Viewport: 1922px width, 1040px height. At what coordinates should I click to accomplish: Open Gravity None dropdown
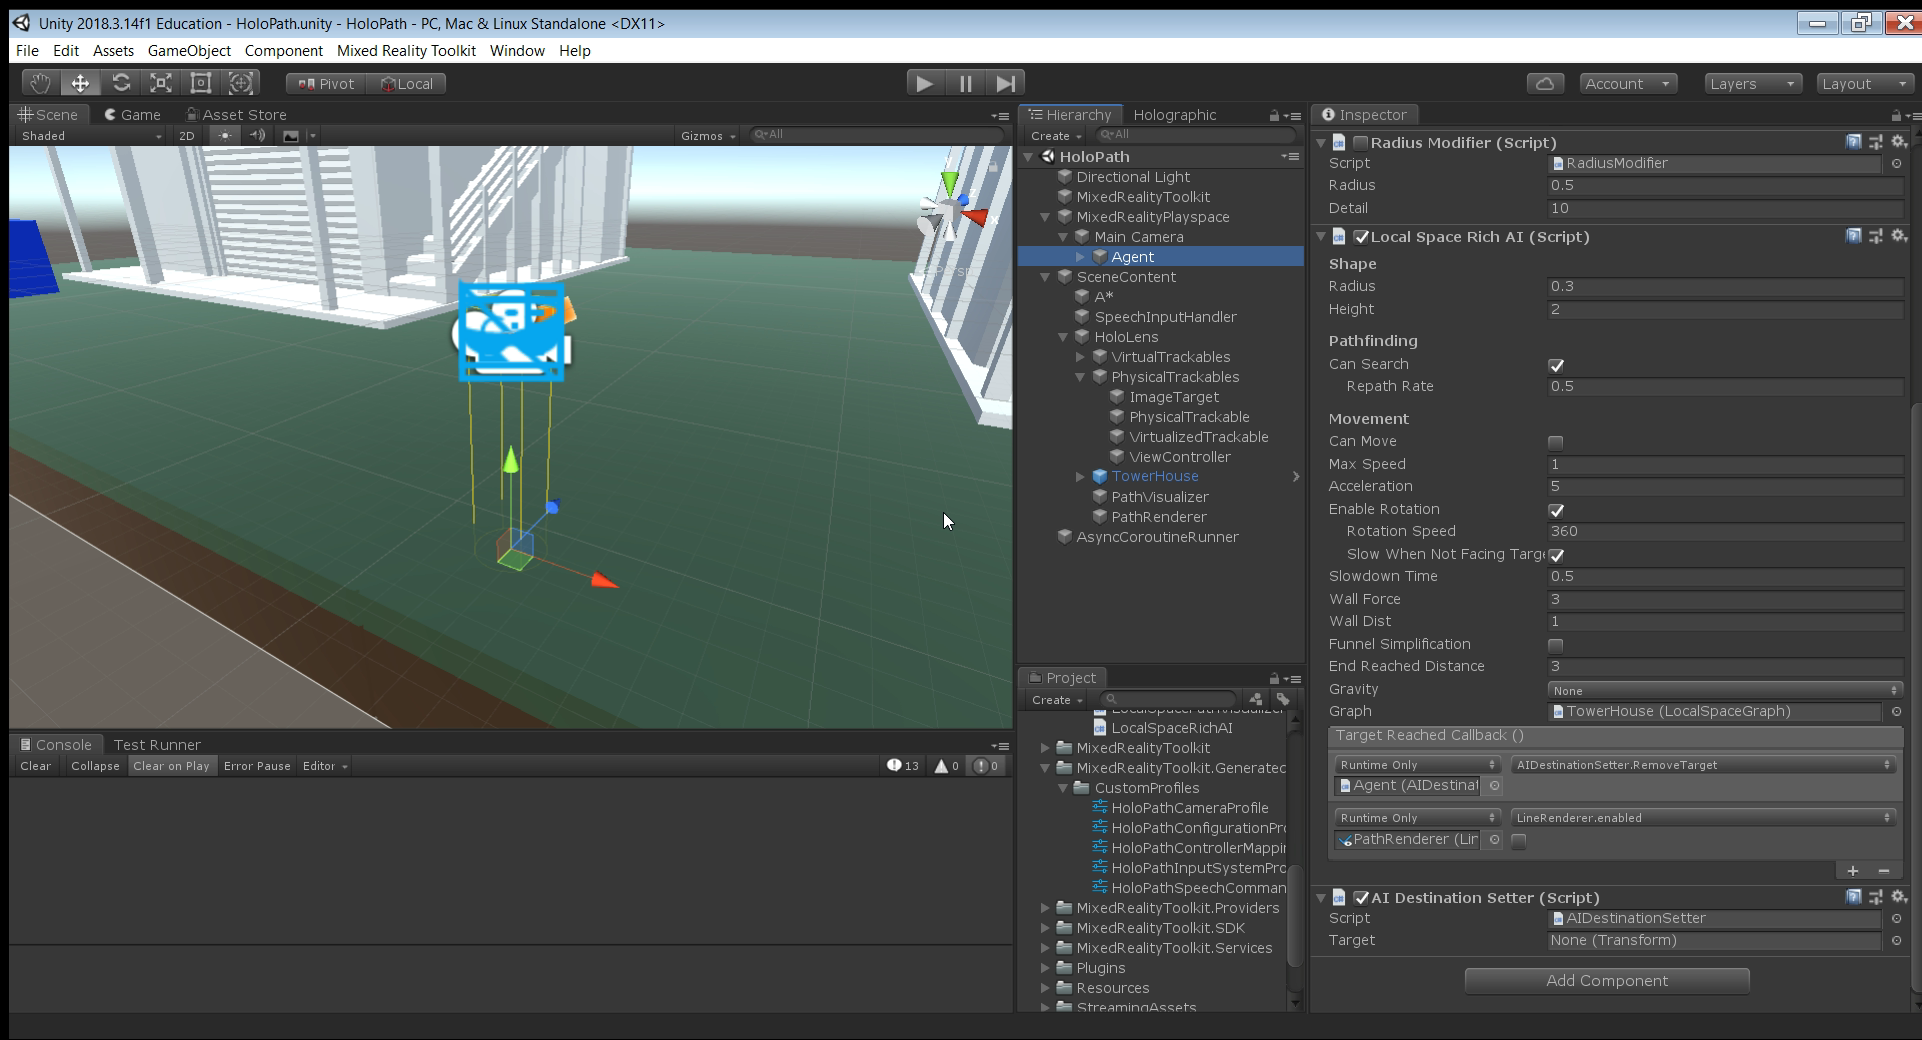pos(1725,690)
